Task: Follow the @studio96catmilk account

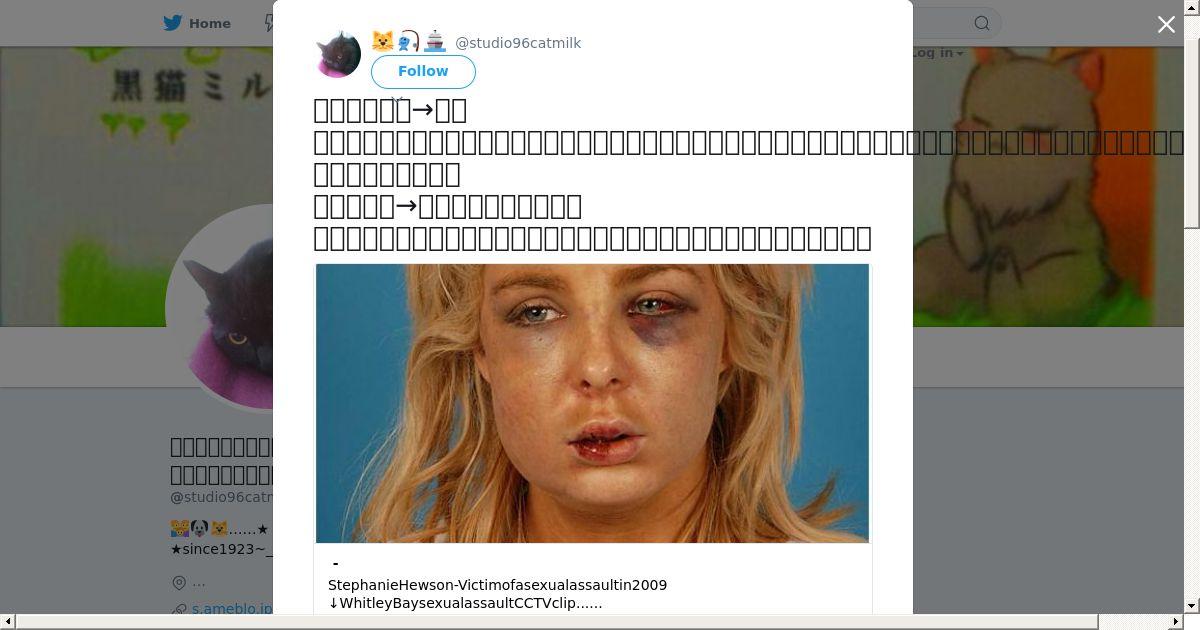Action: pos(423,71)
